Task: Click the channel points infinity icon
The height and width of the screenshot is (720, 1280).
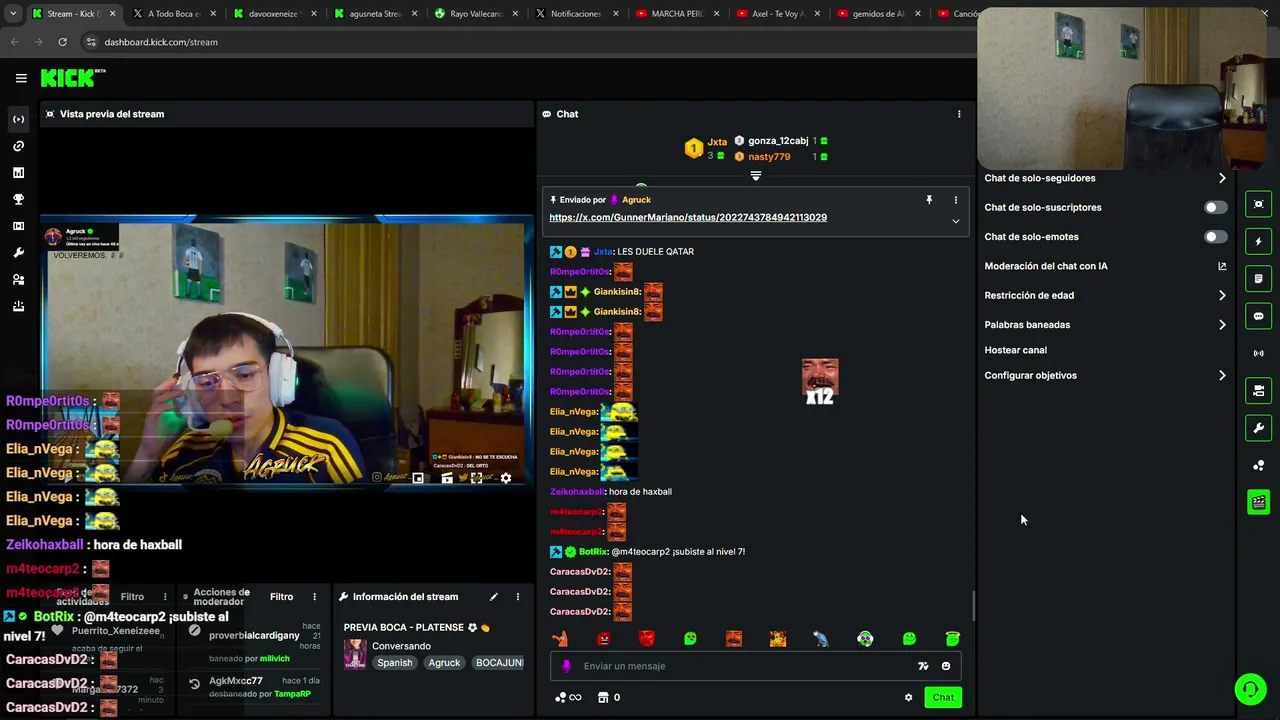Action: 568,698
